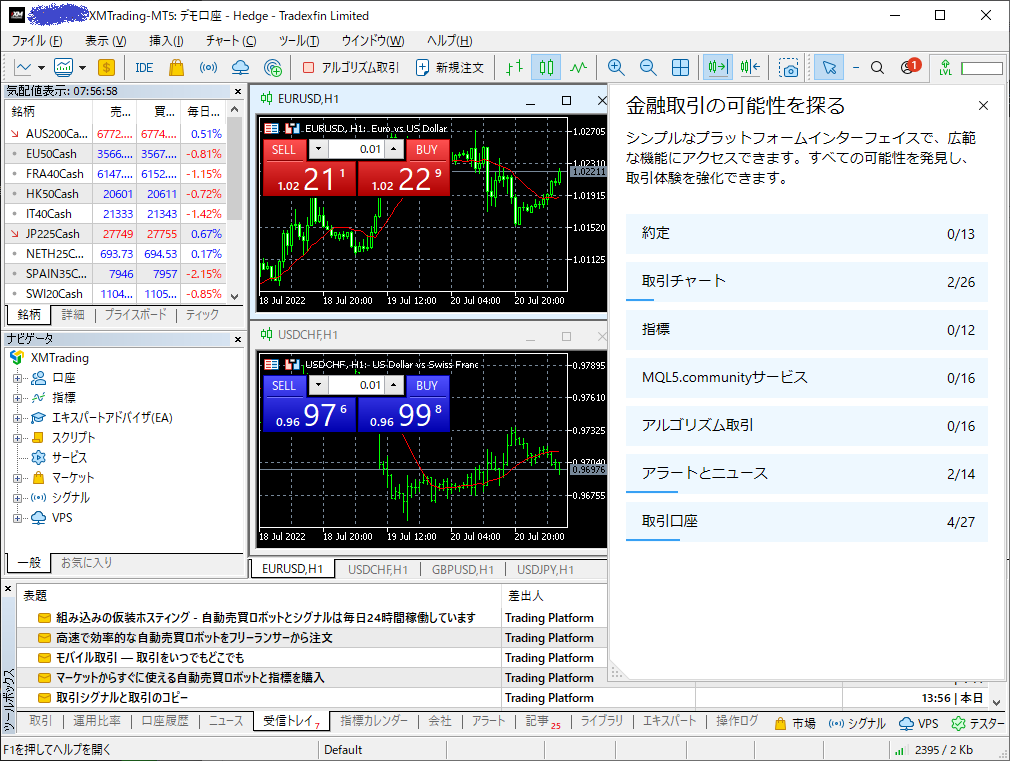Switch to the news tab in Toolbox
Image resolution: width=1010 pixels, height=761 pixels.
point(226,721)
